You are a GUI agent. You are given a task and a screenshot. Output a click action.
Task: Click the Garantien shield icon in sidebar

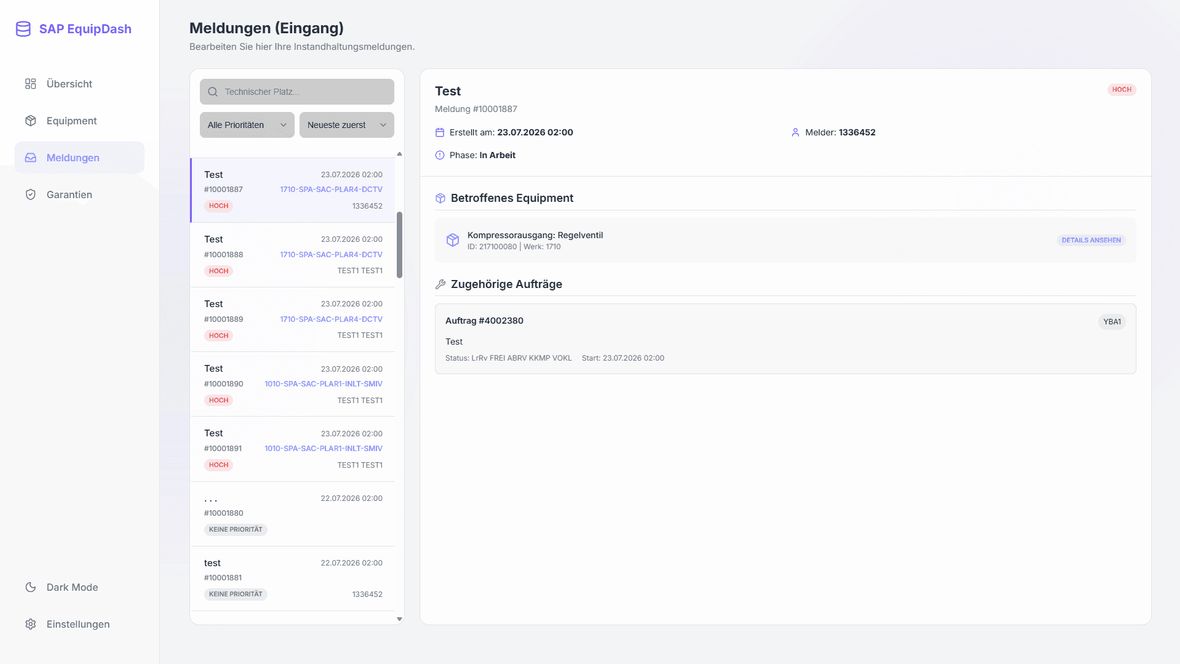pyautogui.click(x=30, y=194)
